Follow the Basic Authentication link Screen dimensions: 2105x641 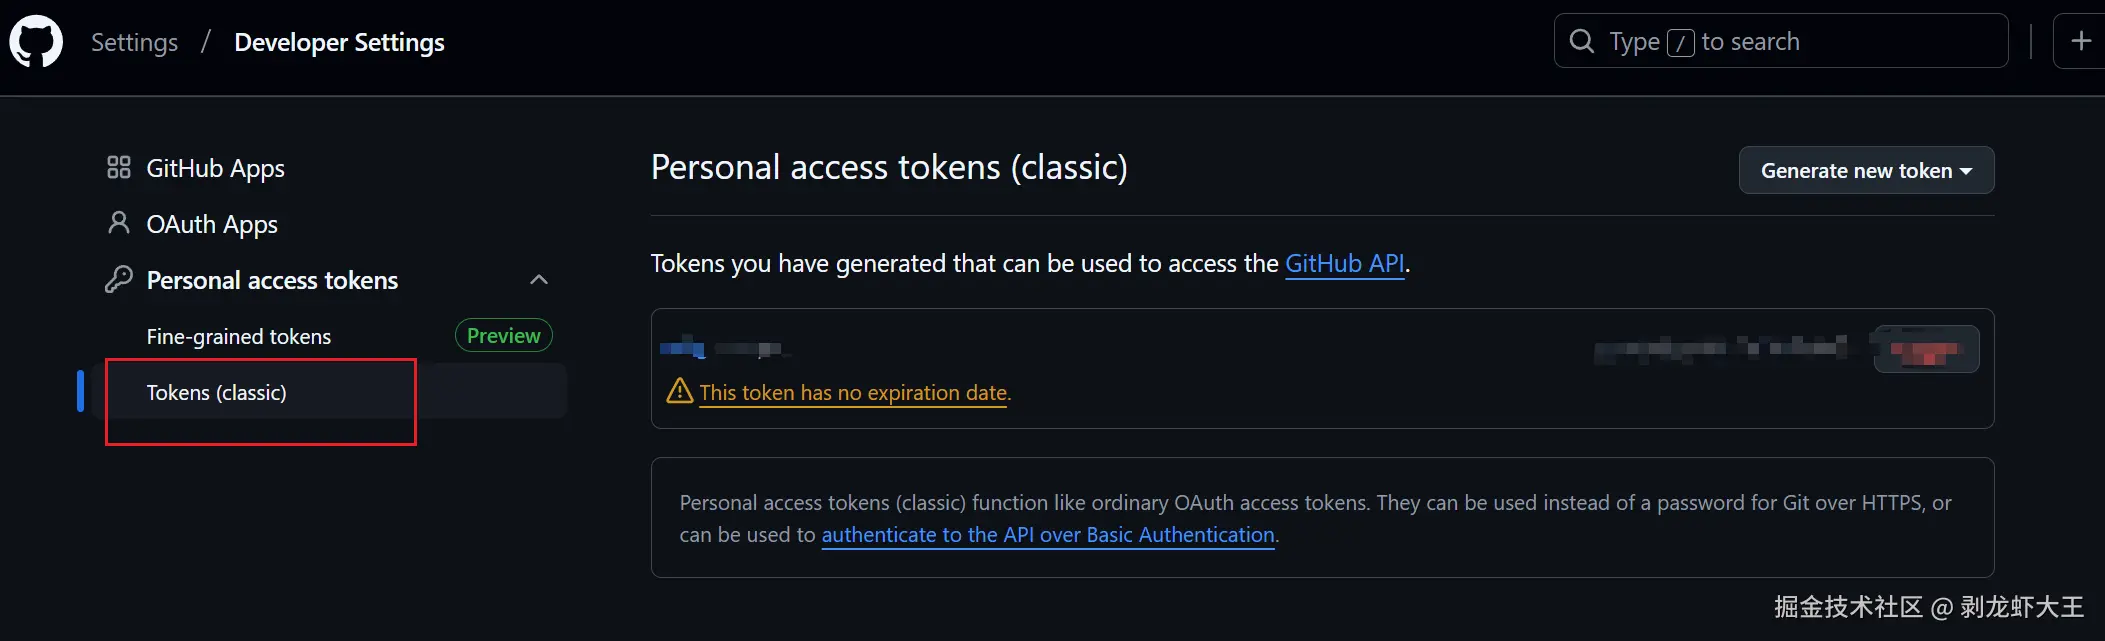1048,535
